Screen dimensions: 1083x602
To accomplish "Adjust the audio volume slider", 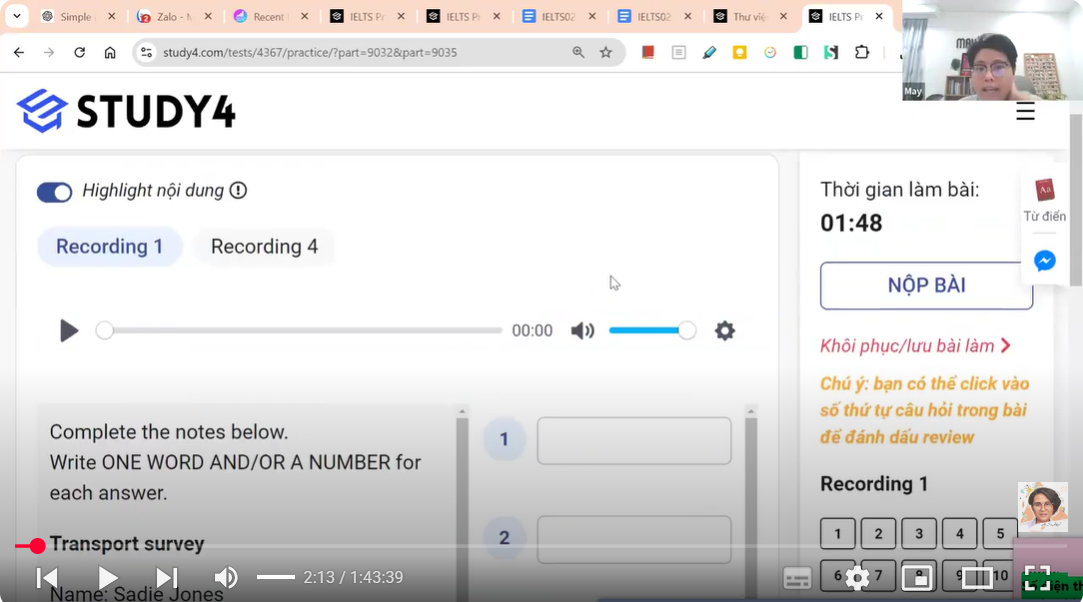I will (652, 331).
